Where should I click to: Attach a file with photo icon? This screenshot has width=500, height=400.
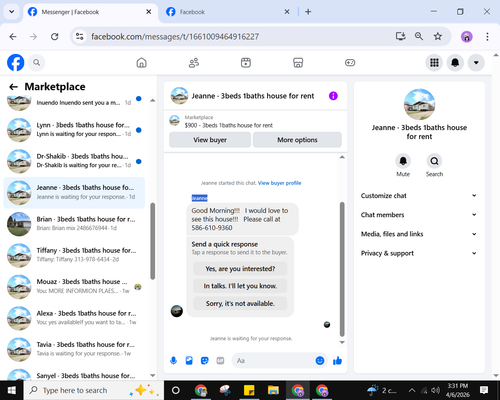pyautogui.click(x=189, y=360)
